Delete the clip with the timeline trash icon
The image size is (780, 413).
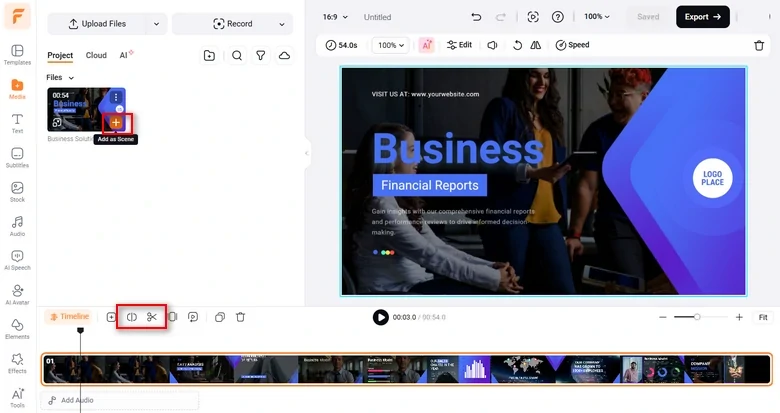coord(240,317)
